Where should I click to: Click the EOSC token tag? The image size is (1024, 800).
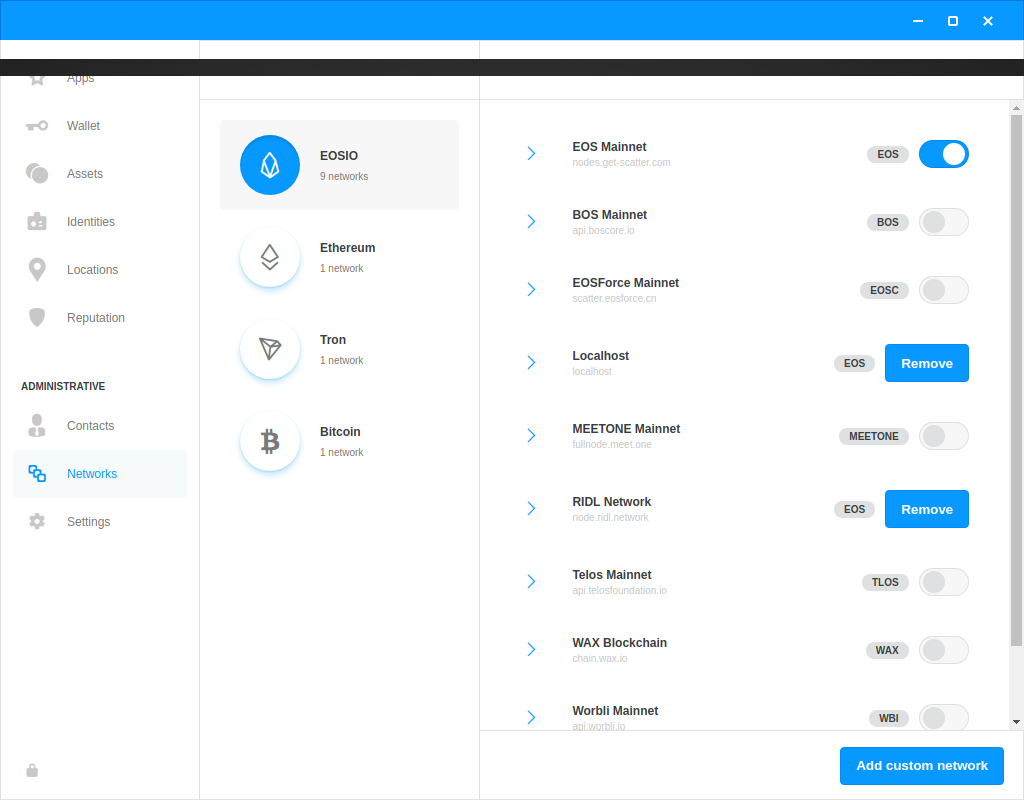884,290
